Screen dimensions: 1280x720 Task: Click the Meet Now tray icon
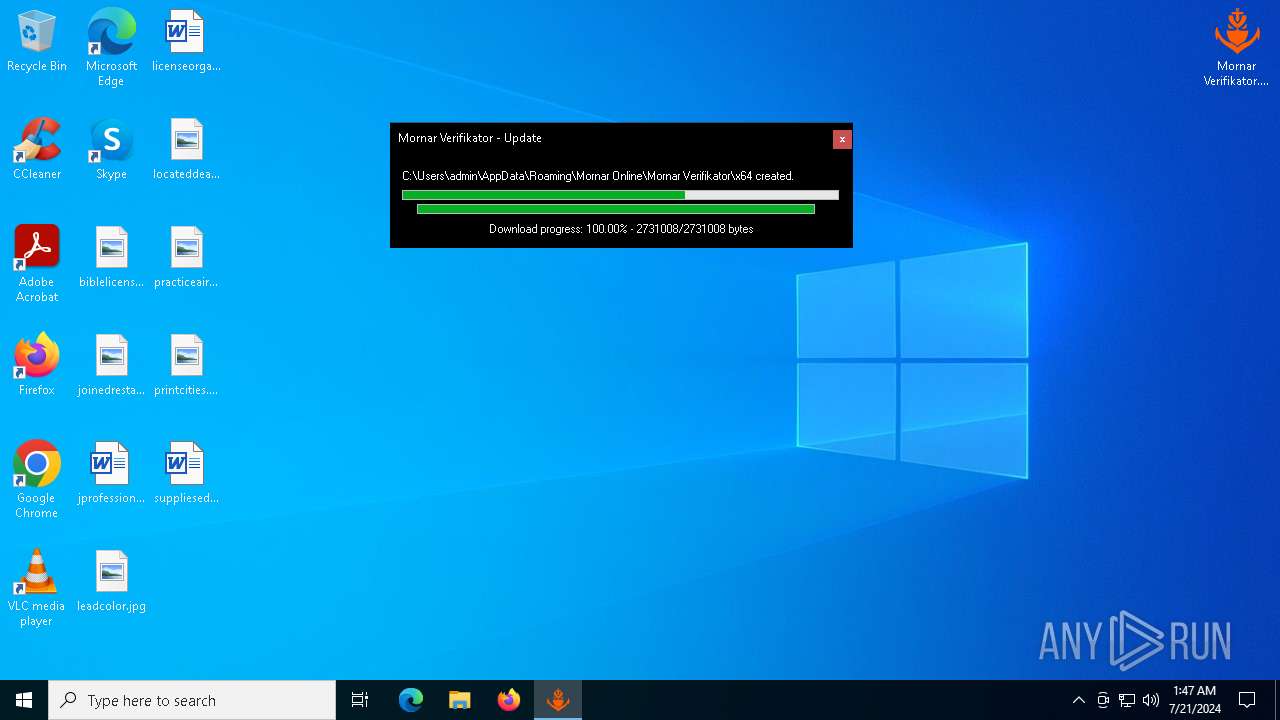[1103, 700]
